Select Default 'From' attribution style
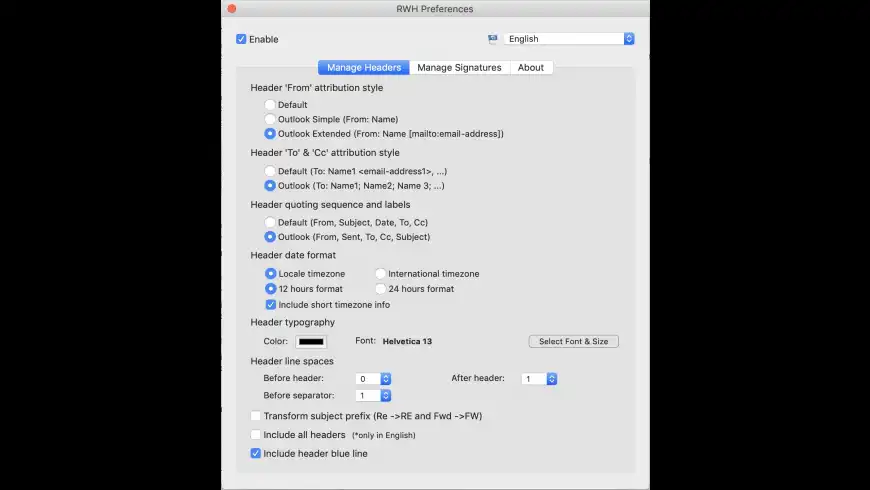The height and width of the screenshot is (490, 870). click(270, 104)
